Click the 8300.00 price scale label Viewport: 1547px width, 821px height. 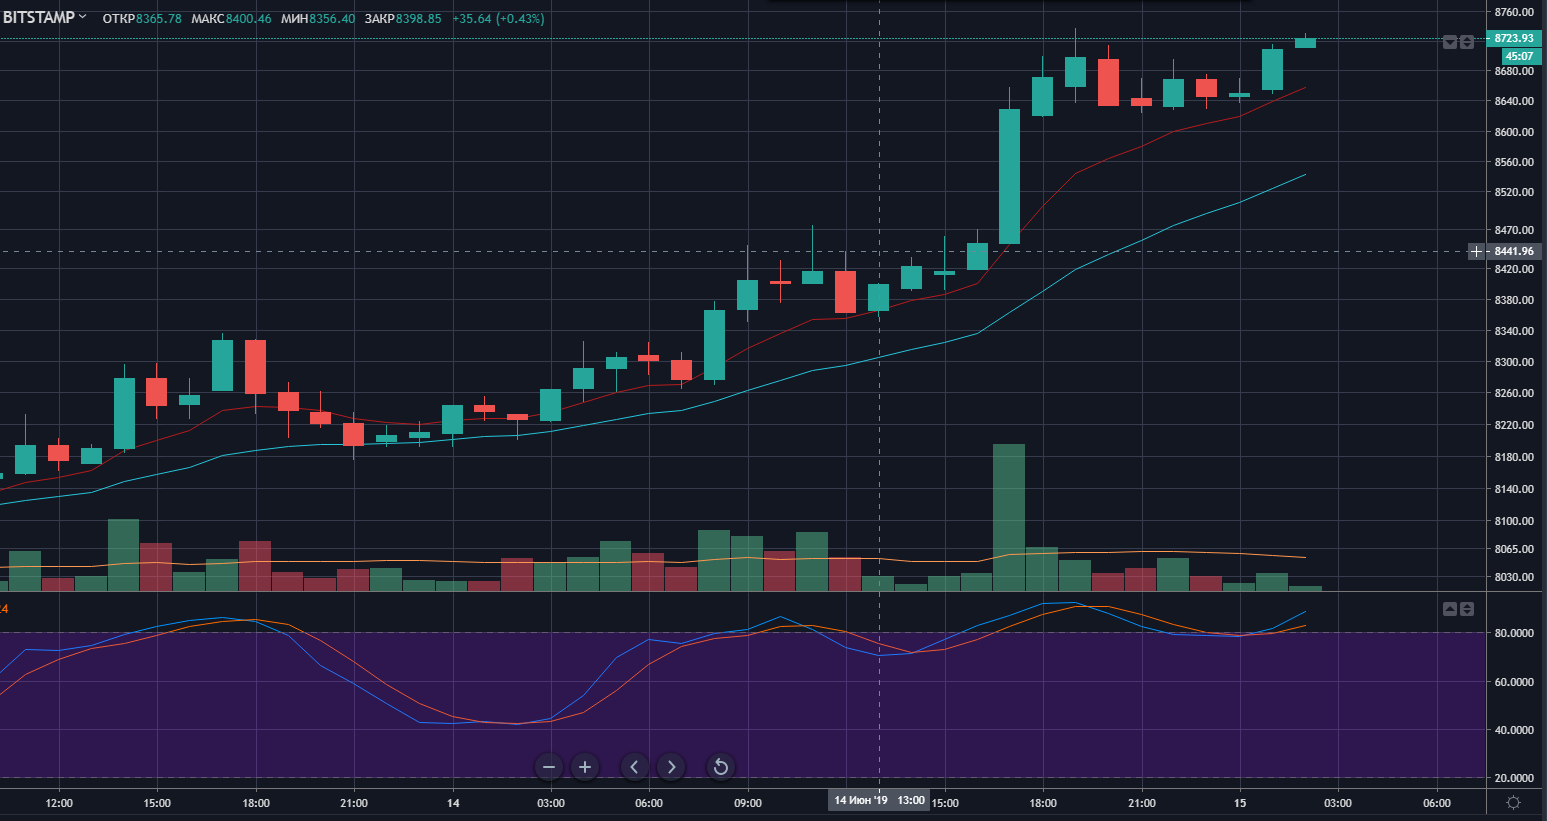click(x=1514, y=362)
